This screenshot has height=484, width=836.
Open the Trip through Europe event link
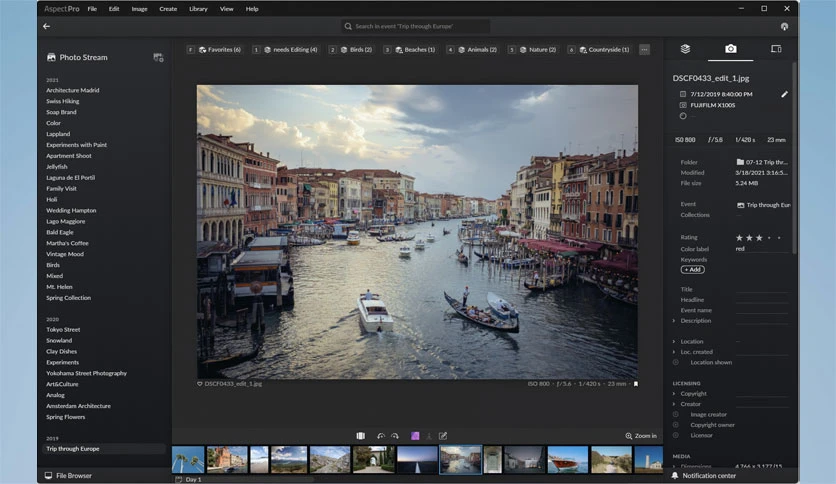click(x=763, y=205)
